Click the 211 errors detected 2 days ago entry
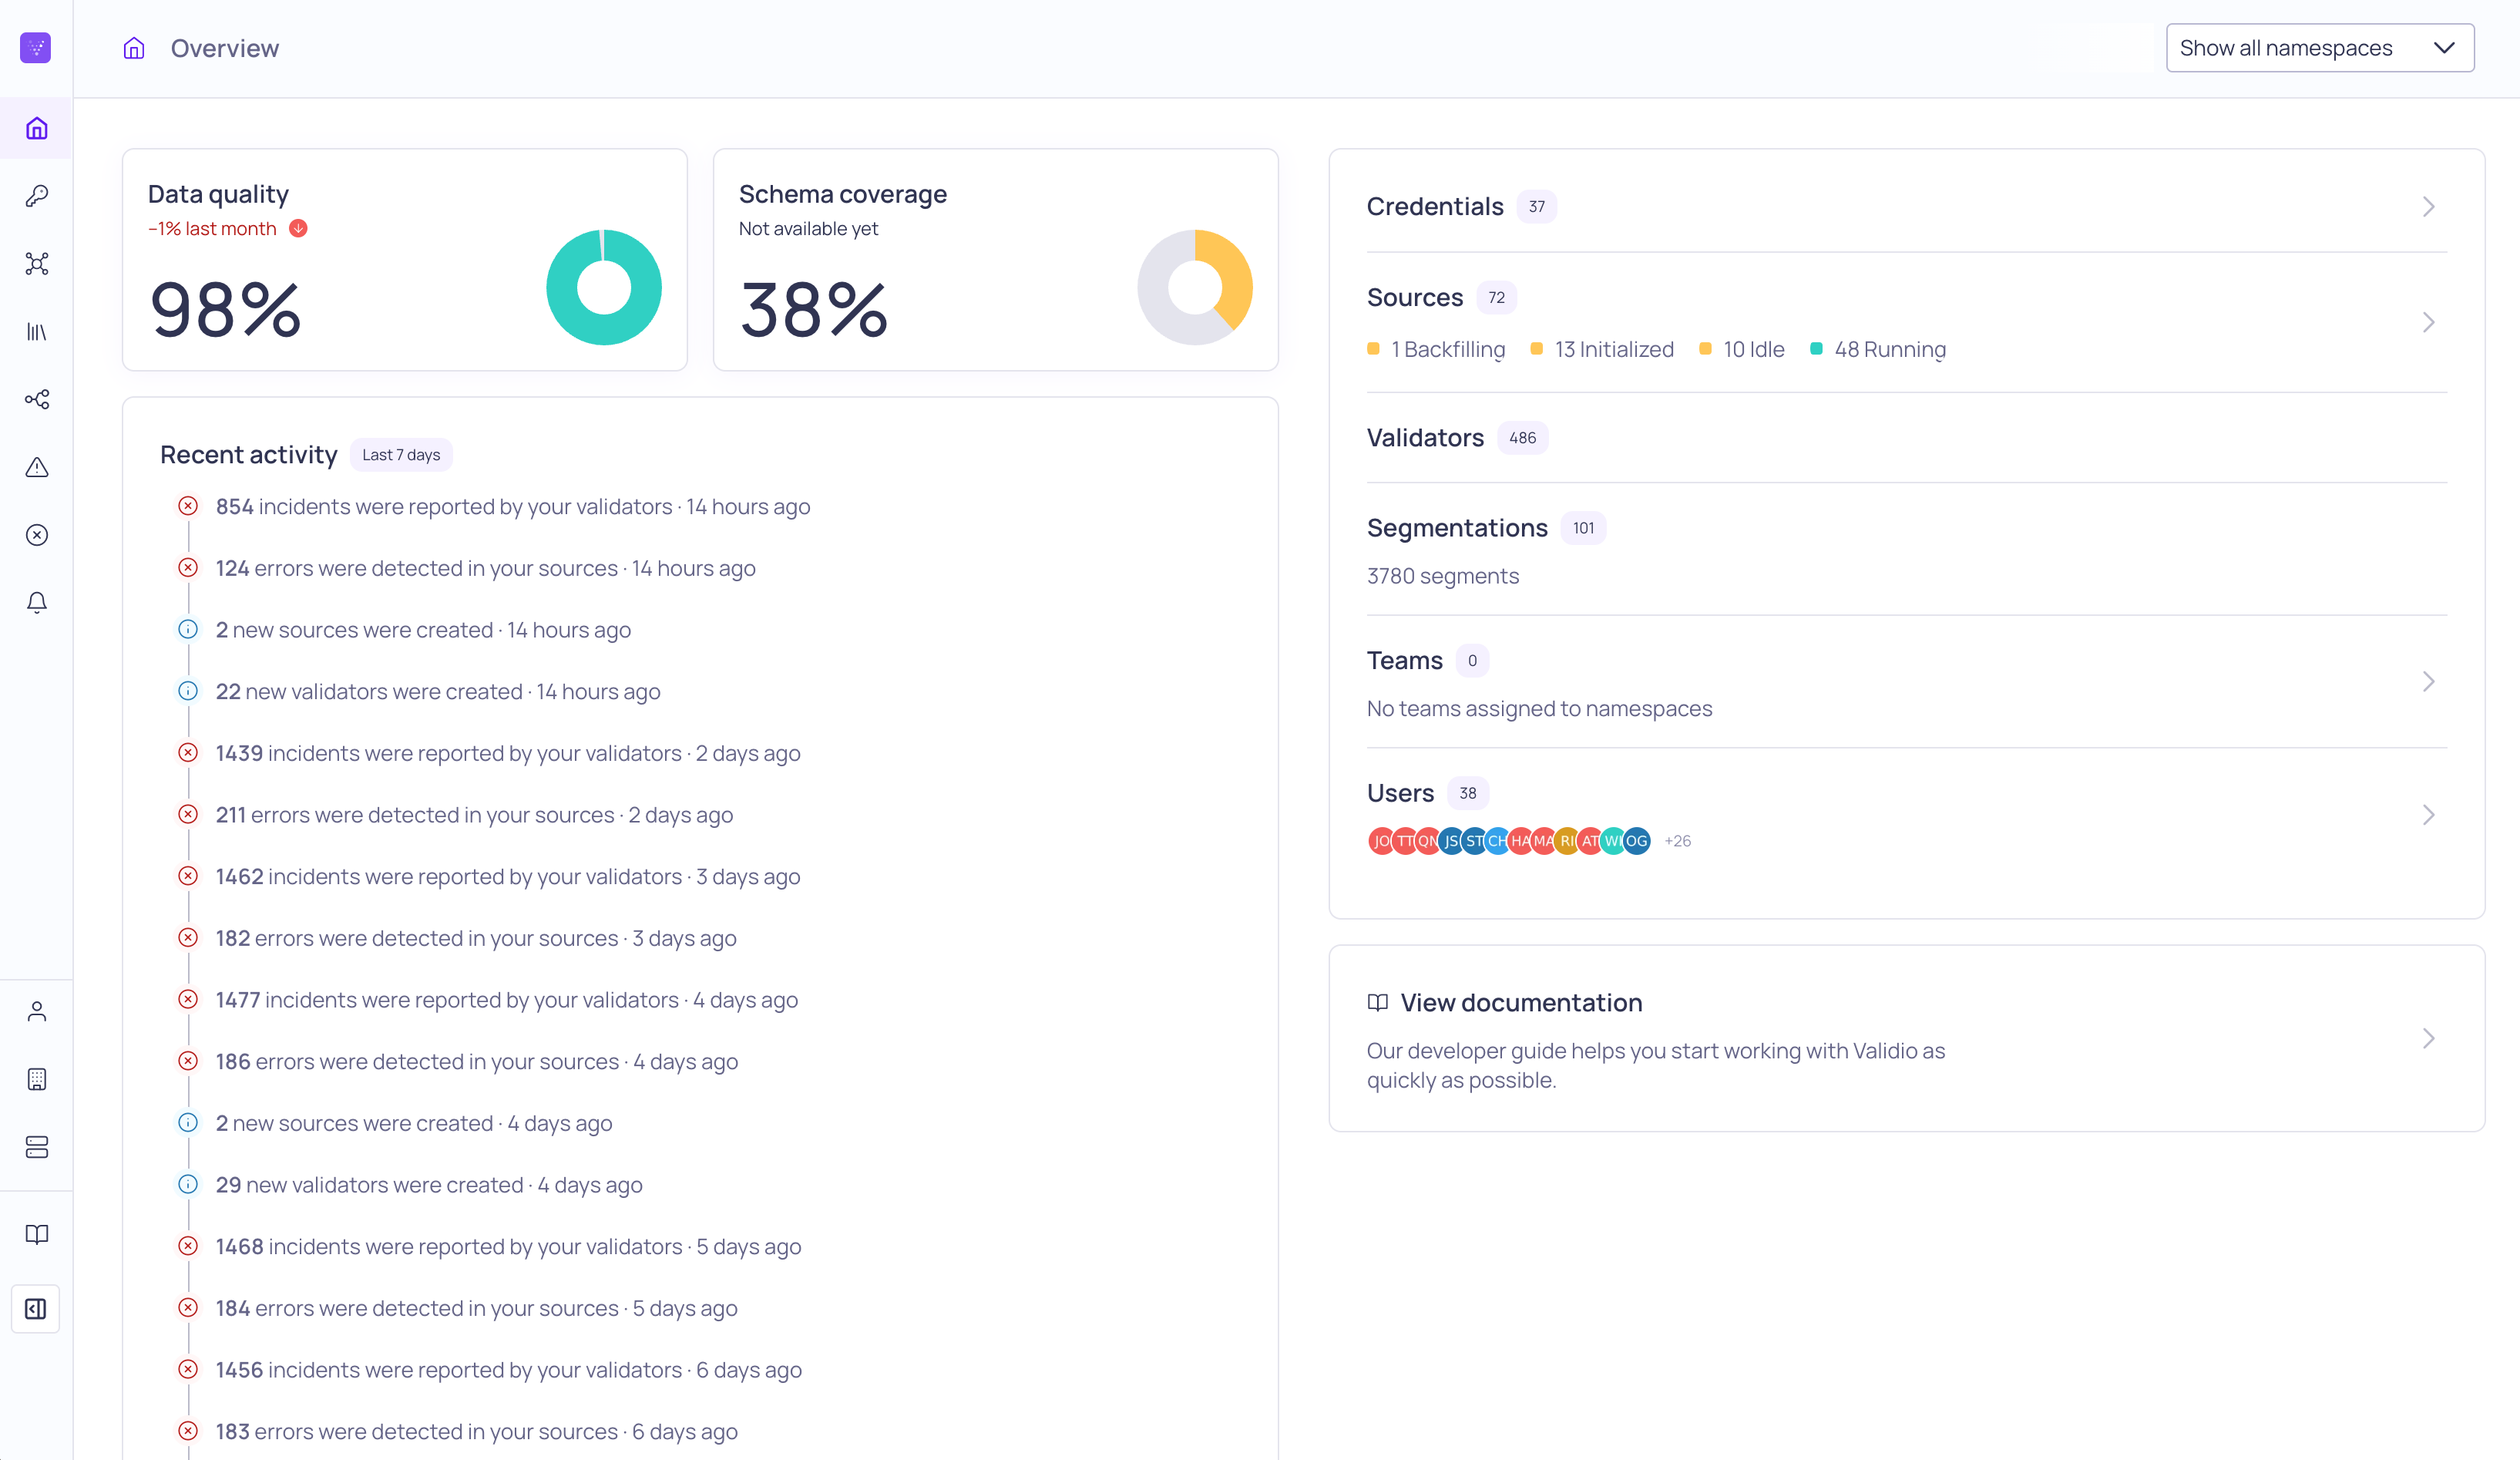 [475, 815]
